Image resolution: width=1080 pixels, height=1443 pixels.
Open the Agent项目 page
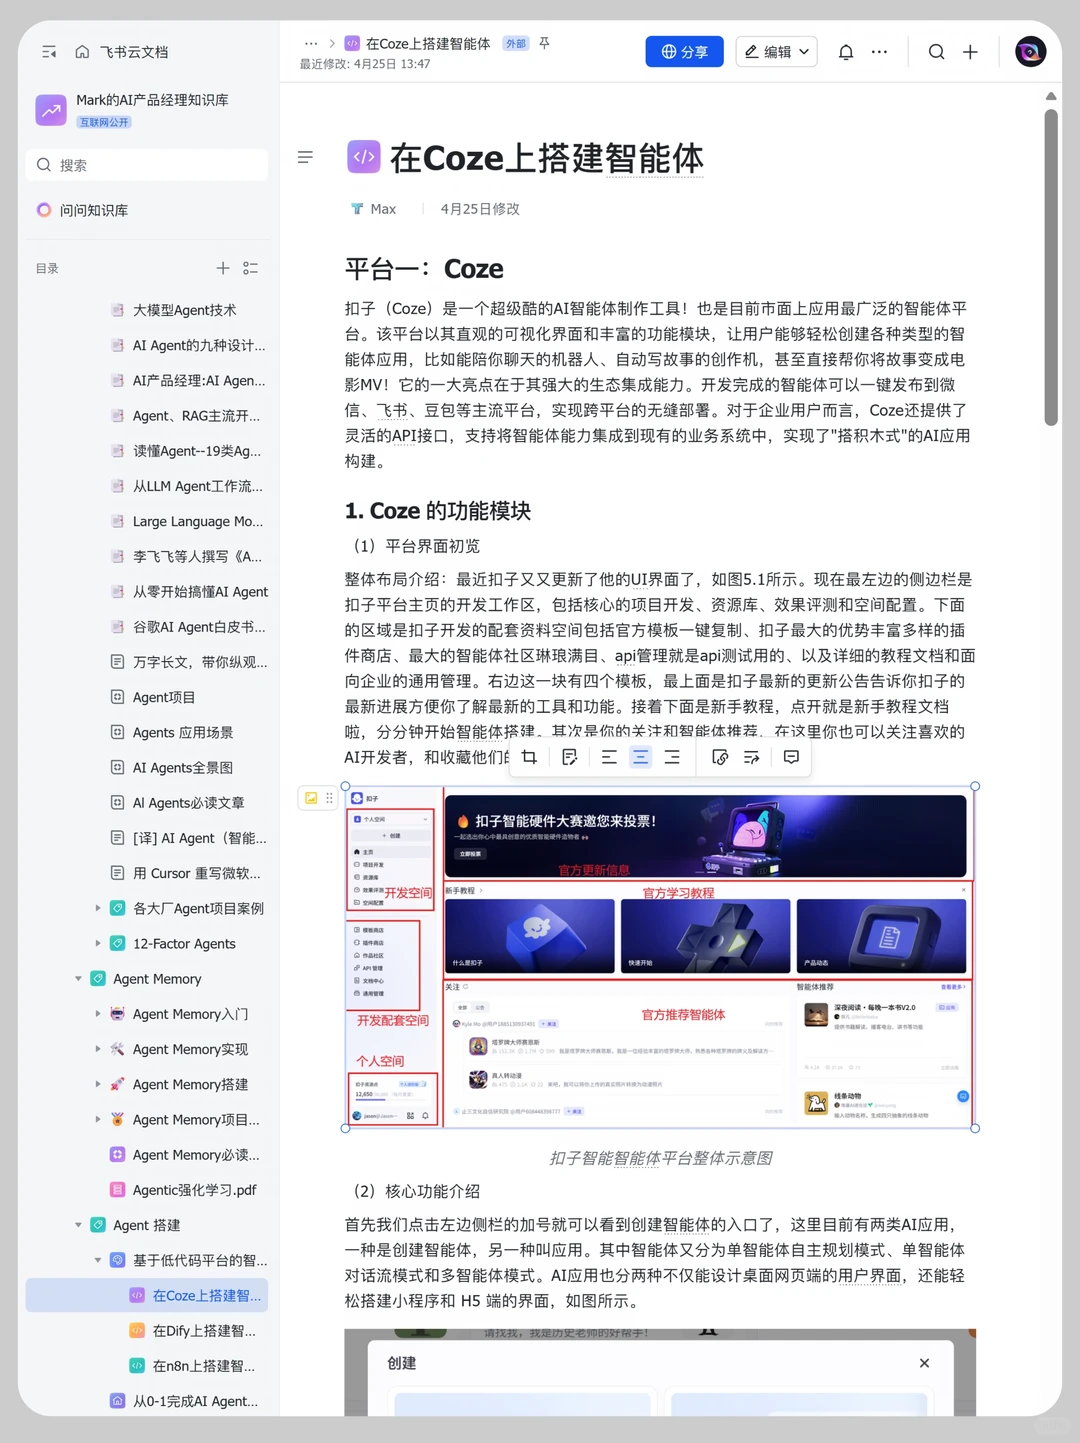[x=164, y=697]
